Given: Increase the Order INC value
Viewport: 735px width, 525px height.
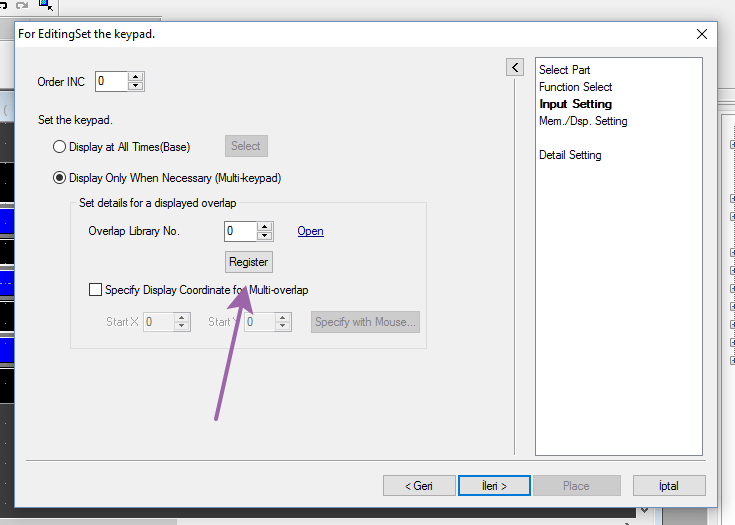Looking at the screenshot, I should pyautogui.click(x=136, y=77).
